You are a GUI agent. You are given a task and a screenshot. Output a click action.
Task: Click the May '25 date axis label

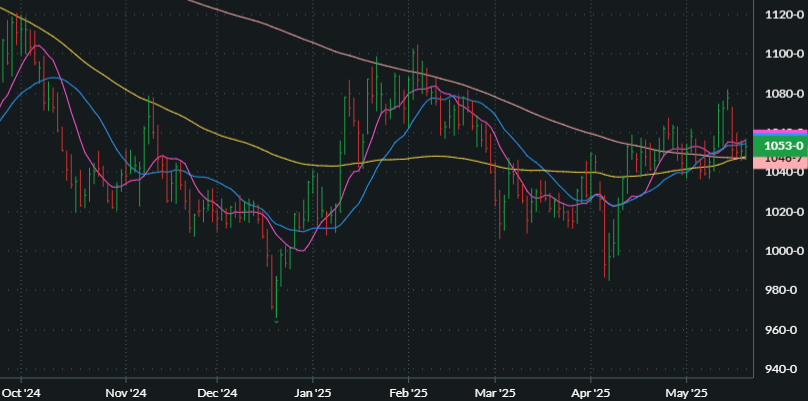[686, 393]
